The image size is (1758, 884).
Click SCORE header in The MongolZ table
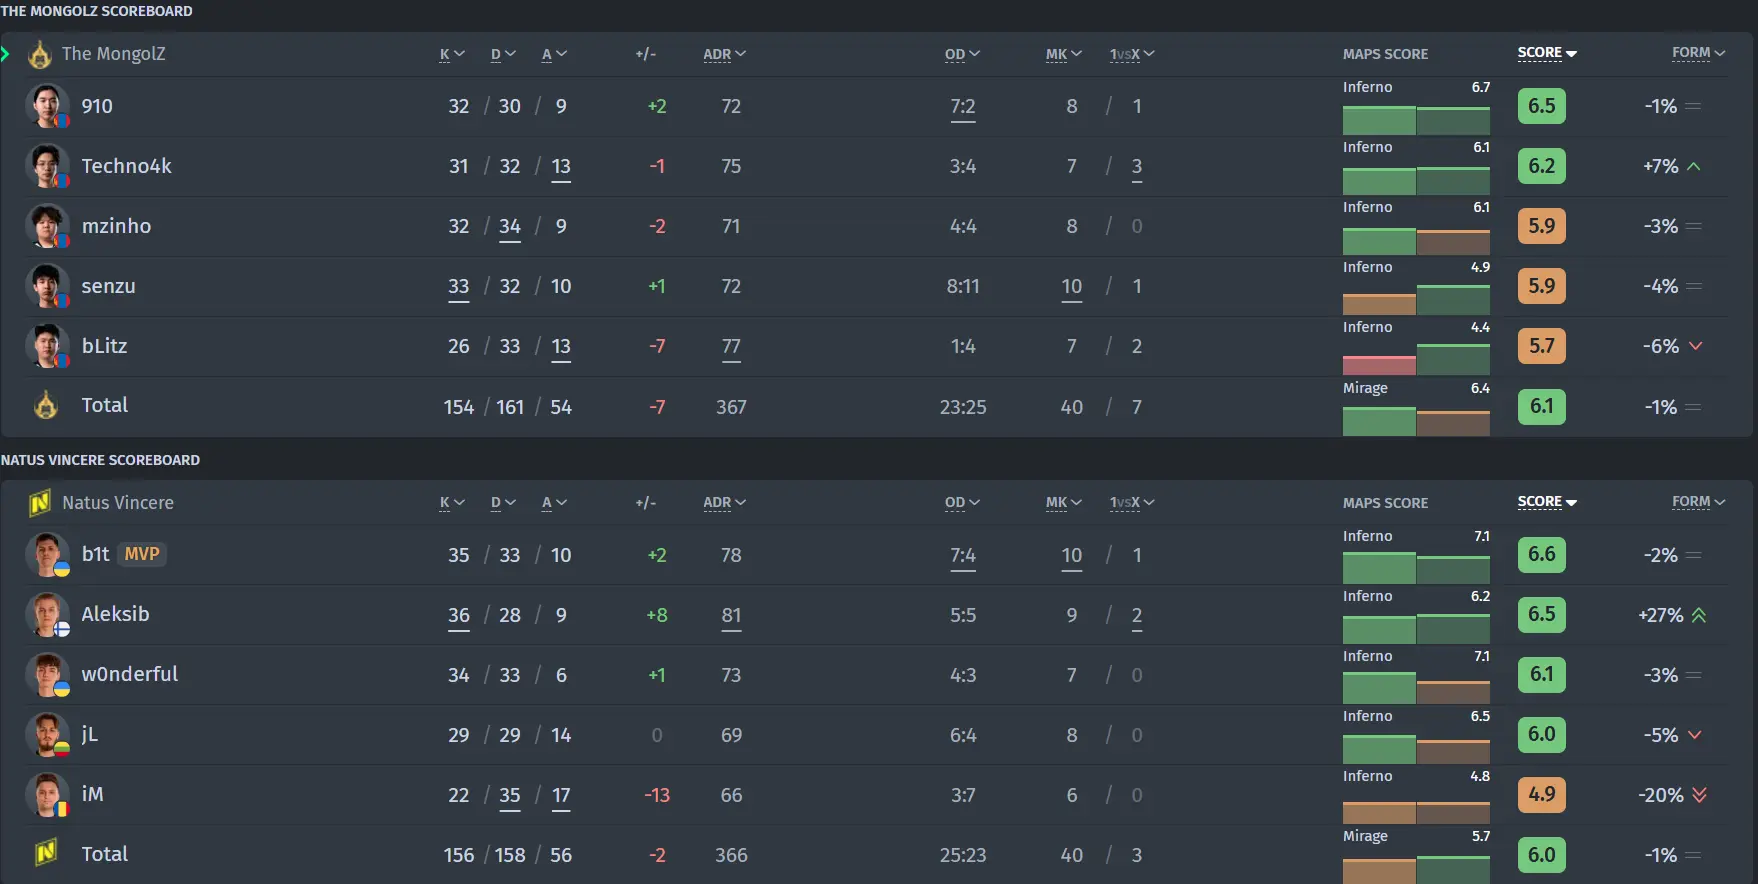(1546, 53)
